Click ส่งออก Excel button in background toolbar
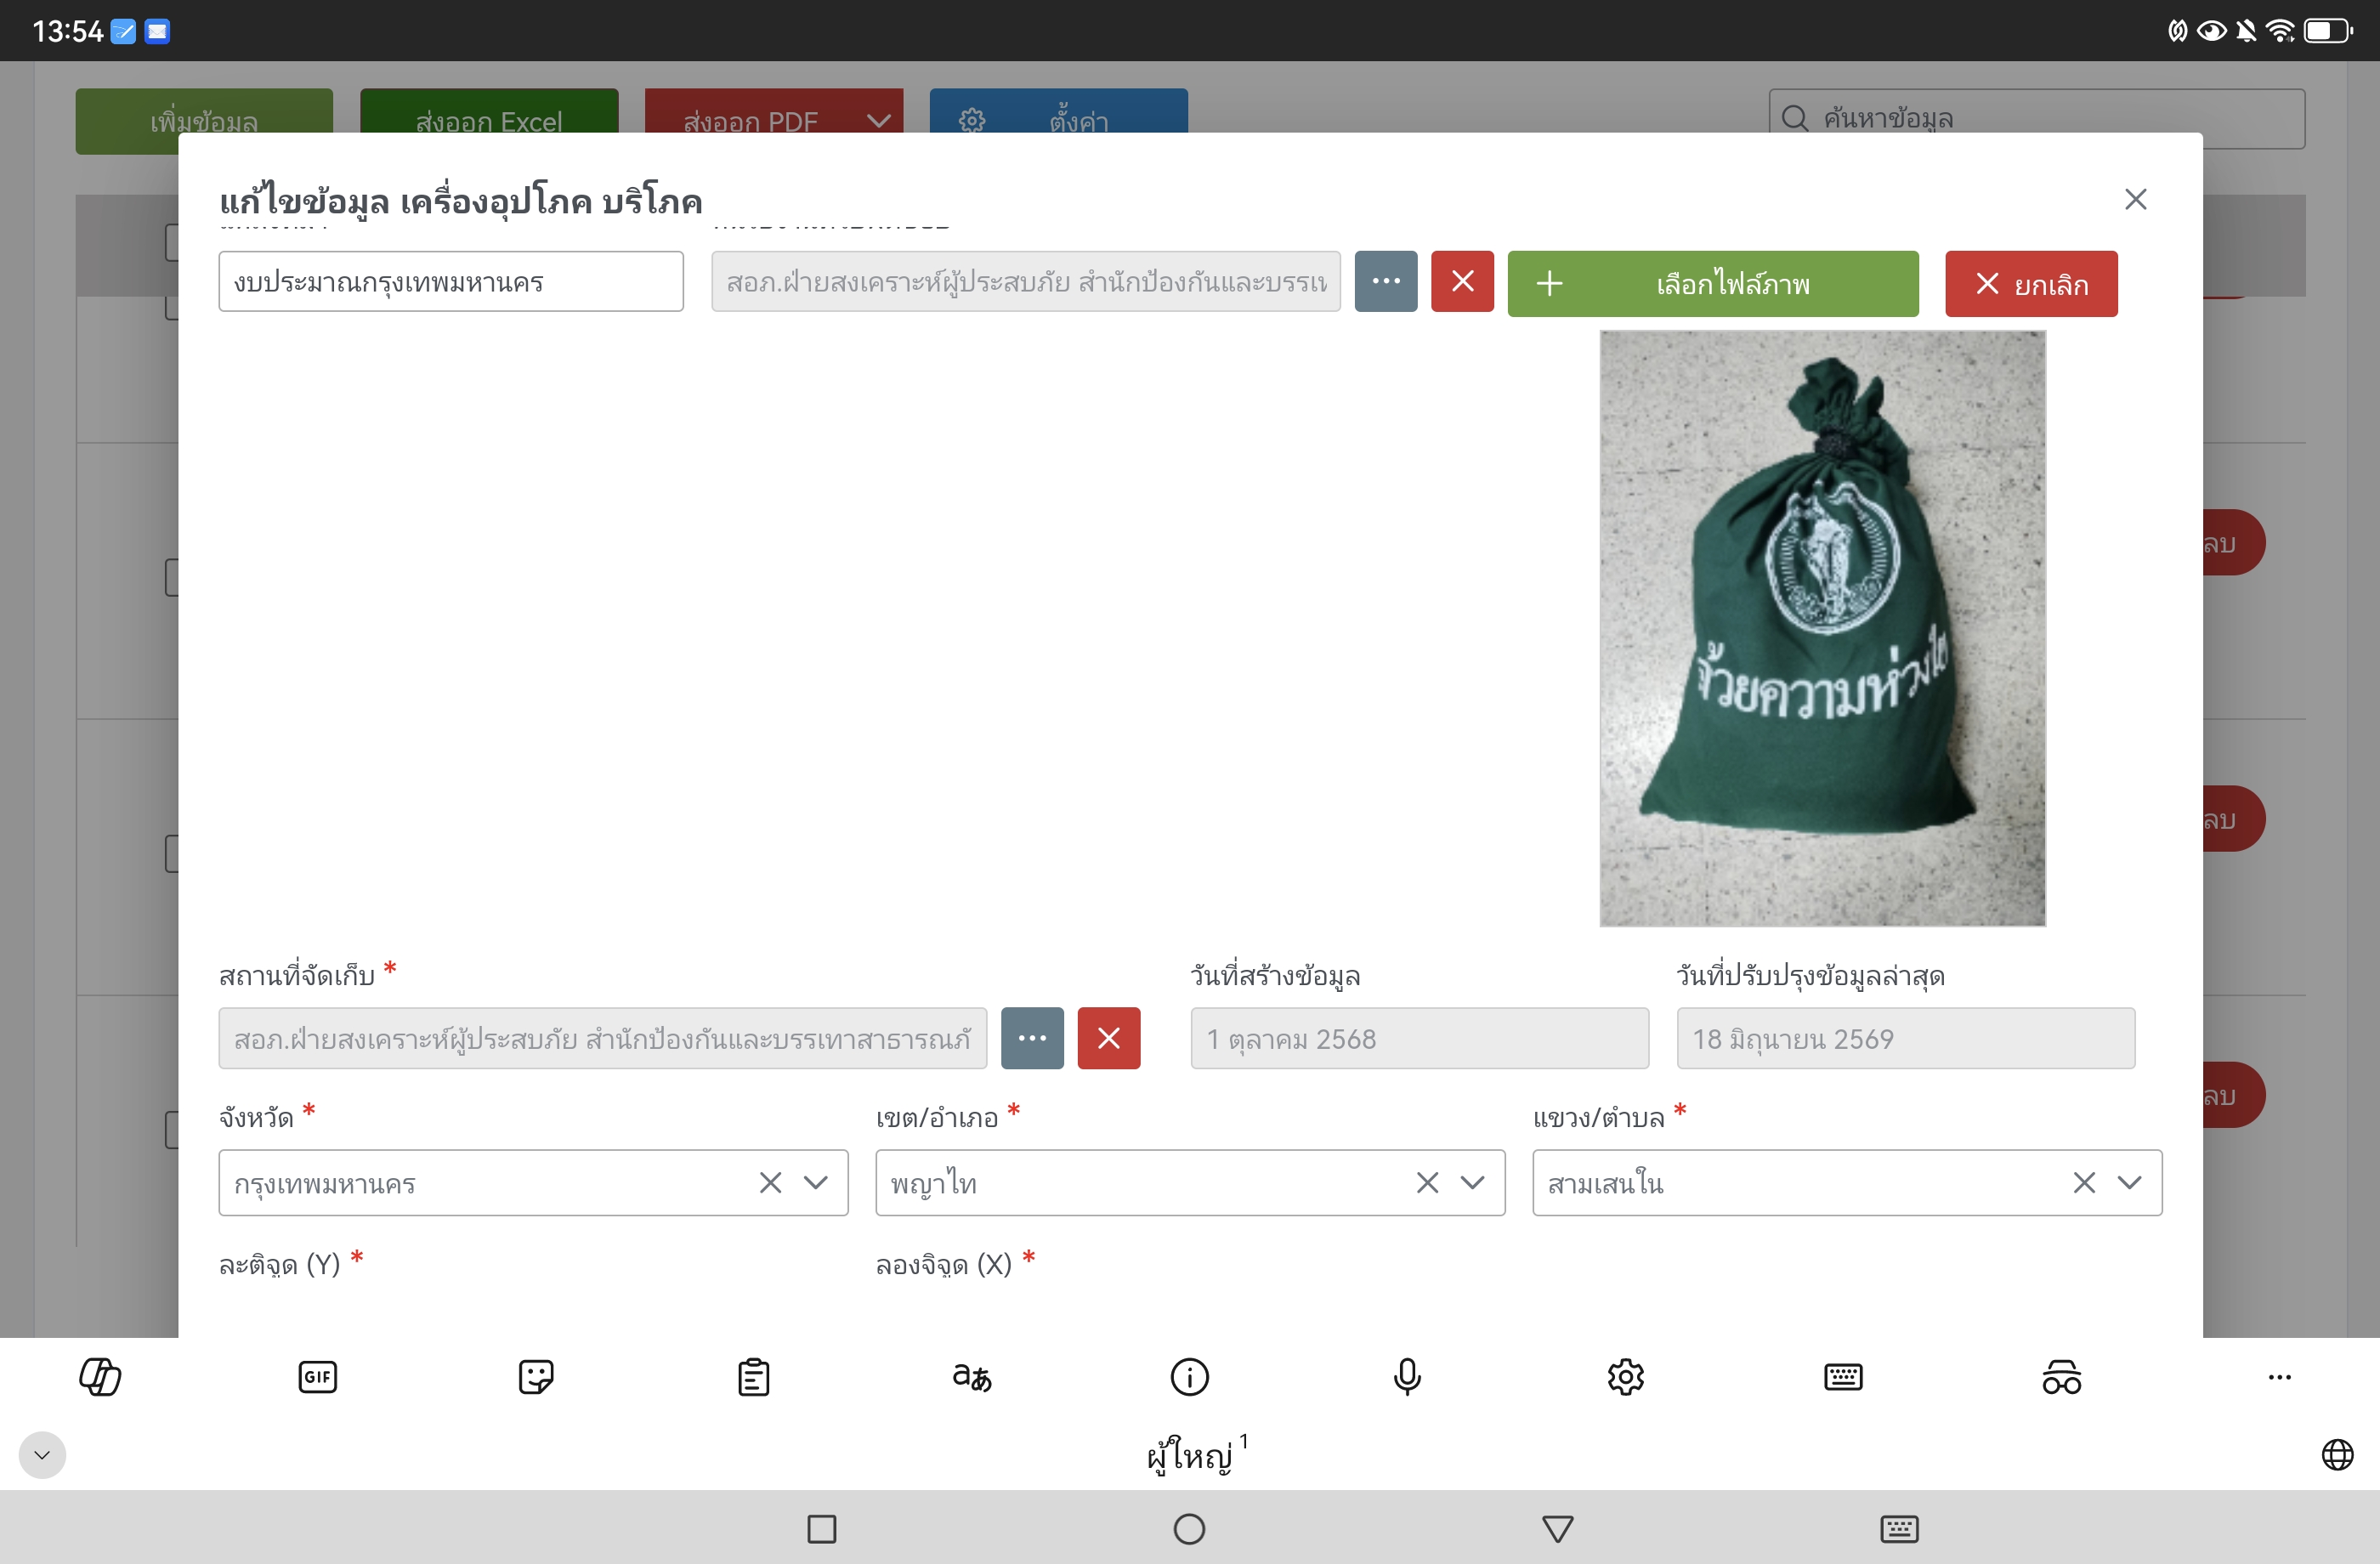Screen dimensions: 2380x1564 pos(489,121)
